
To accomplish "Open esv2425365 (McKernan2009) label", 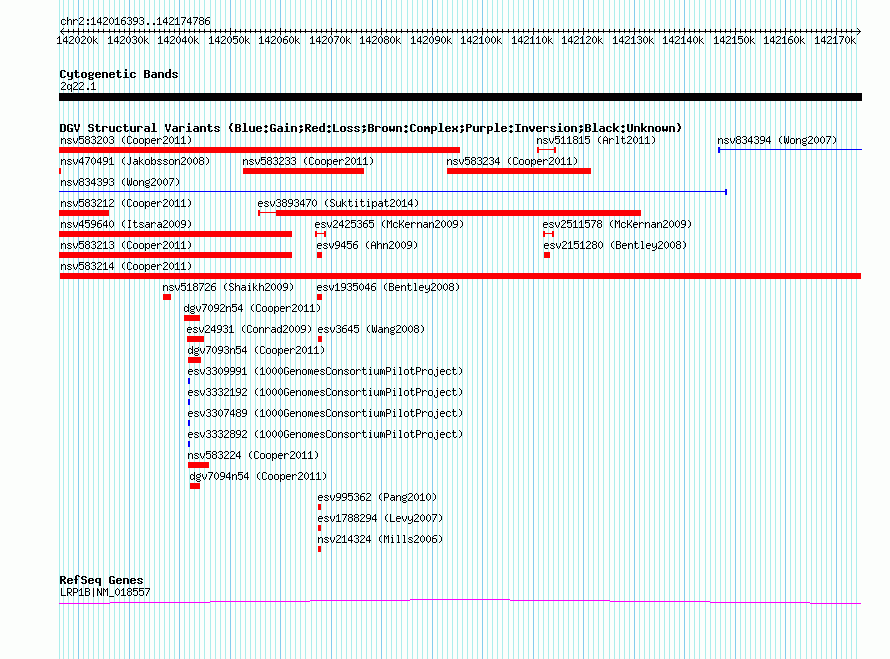I will point(389,224).
